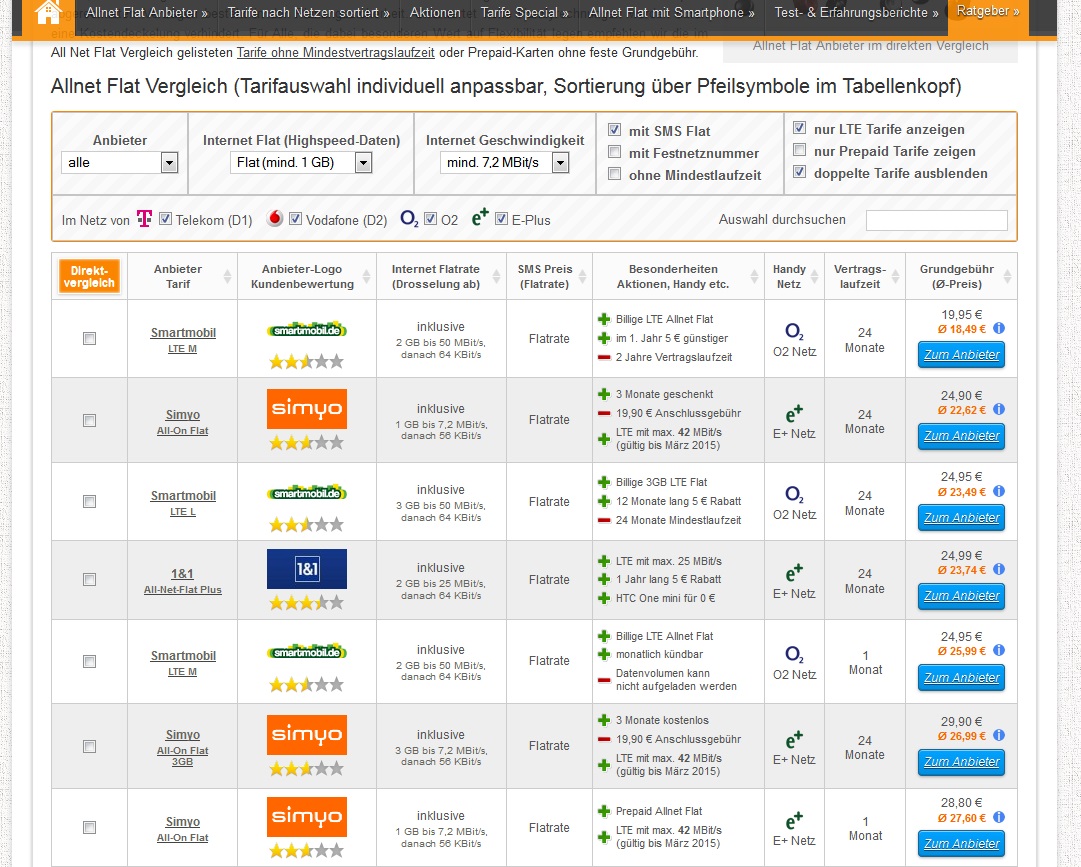Sort by SMS Preis column arrows
The height and width of the screenshot is (867, 1081).
point(582,277)
